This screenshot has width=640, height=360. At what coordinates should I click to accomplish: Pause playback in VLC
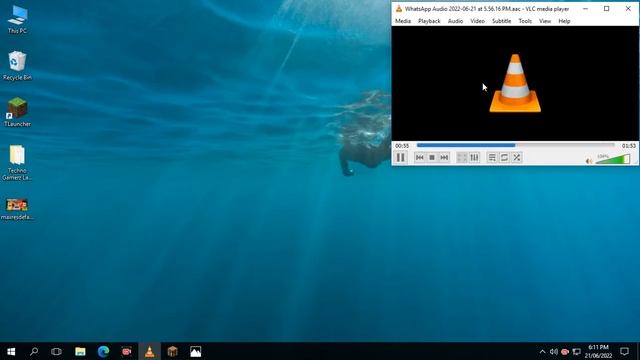pyautogui.click(x=400, y=158)
